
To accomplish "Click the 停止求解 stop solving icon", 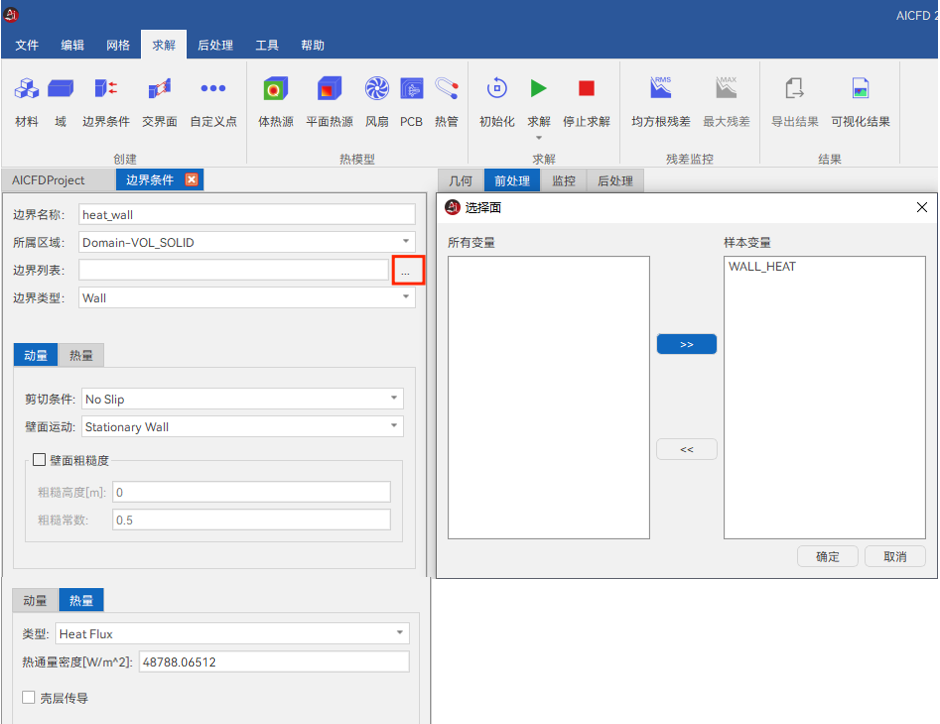I will tap(586, 89).
